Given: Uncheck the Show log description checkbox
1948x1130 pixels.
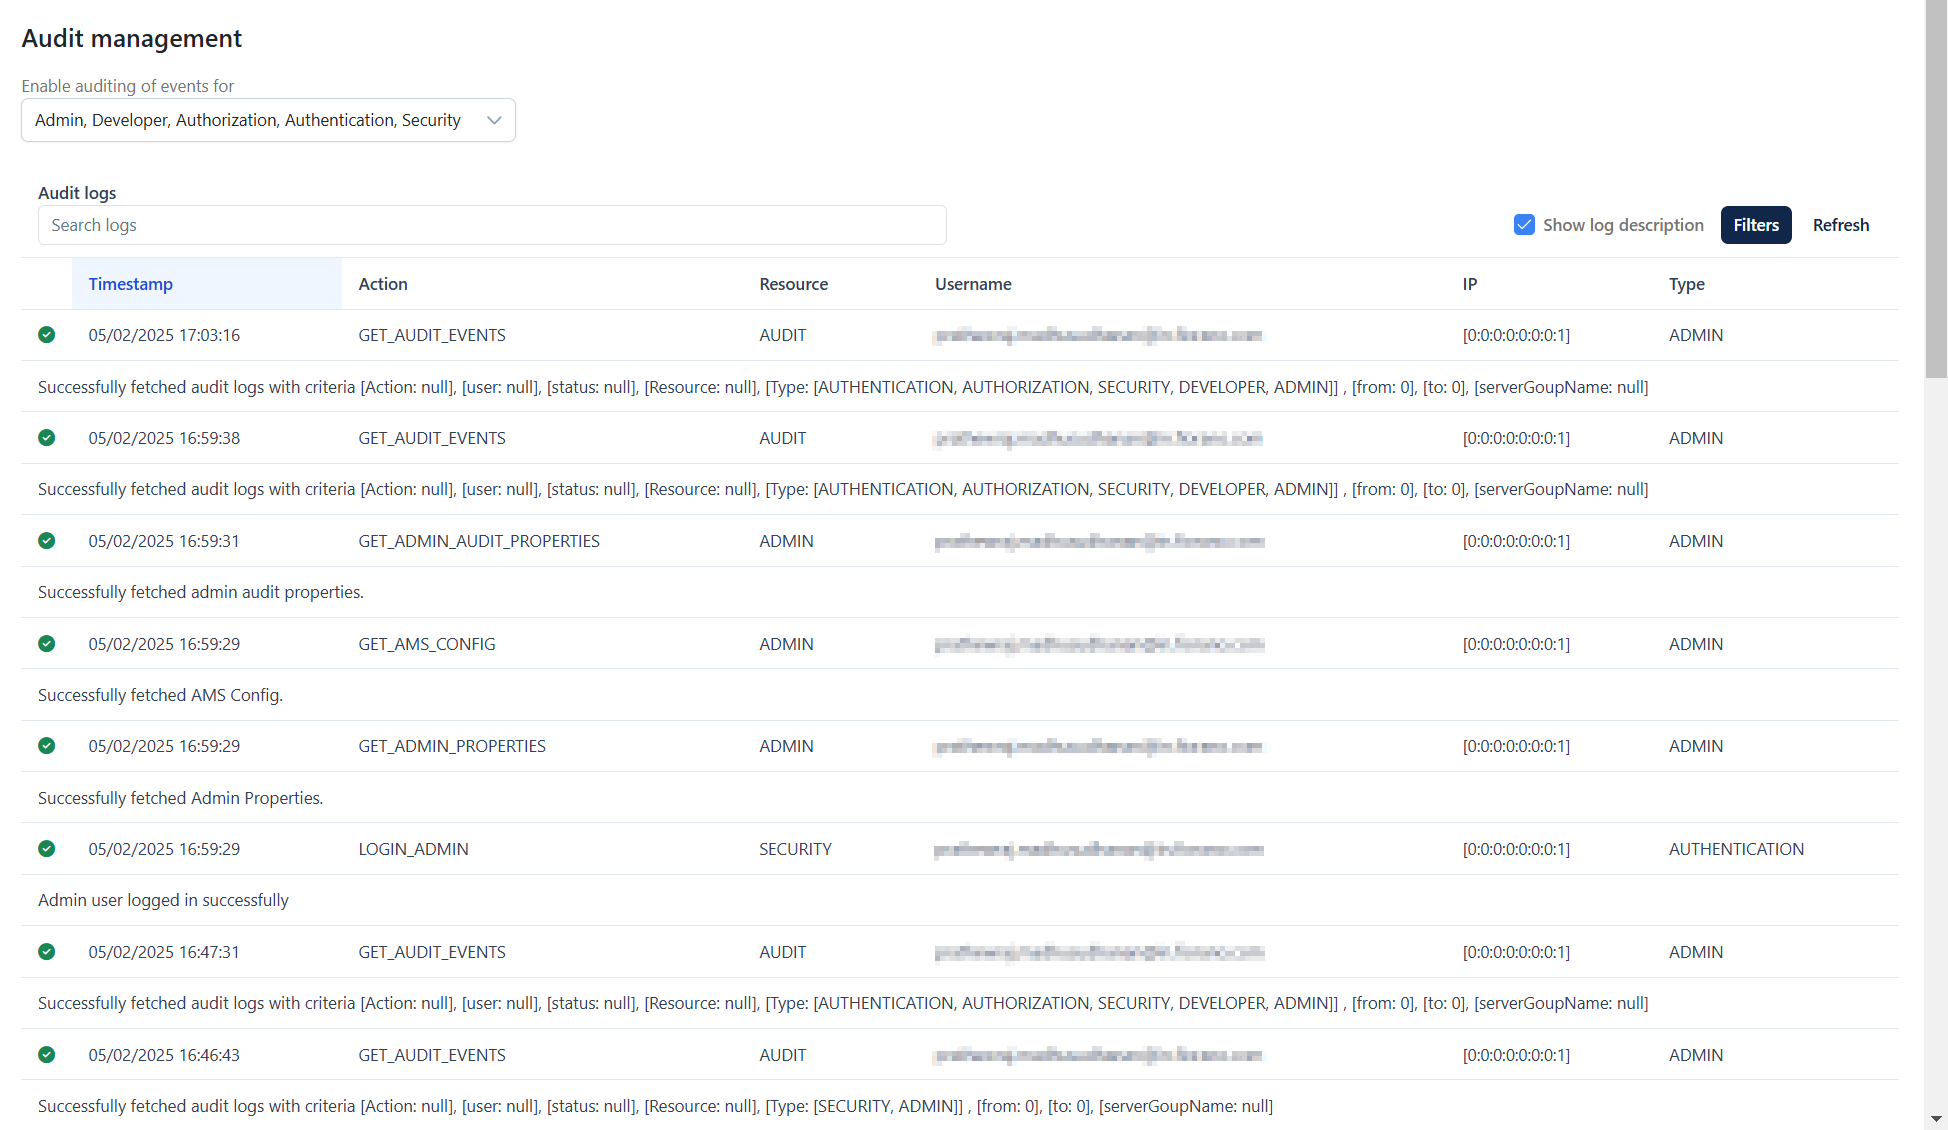Looking at the screenshot, I should pyautogui.click(x=1524, y=225).
